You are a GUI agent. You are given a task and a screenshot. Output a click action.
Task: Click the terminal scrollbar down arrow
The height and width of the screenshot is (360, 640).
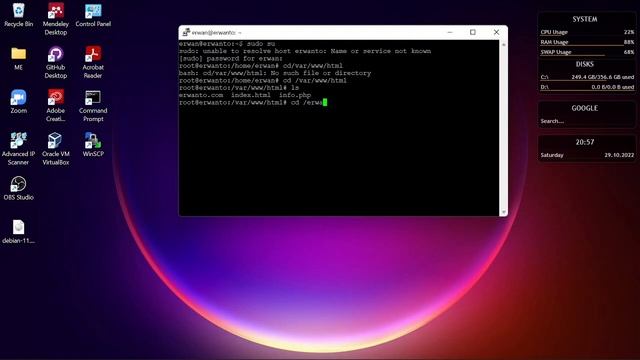[x=503, y=212]
